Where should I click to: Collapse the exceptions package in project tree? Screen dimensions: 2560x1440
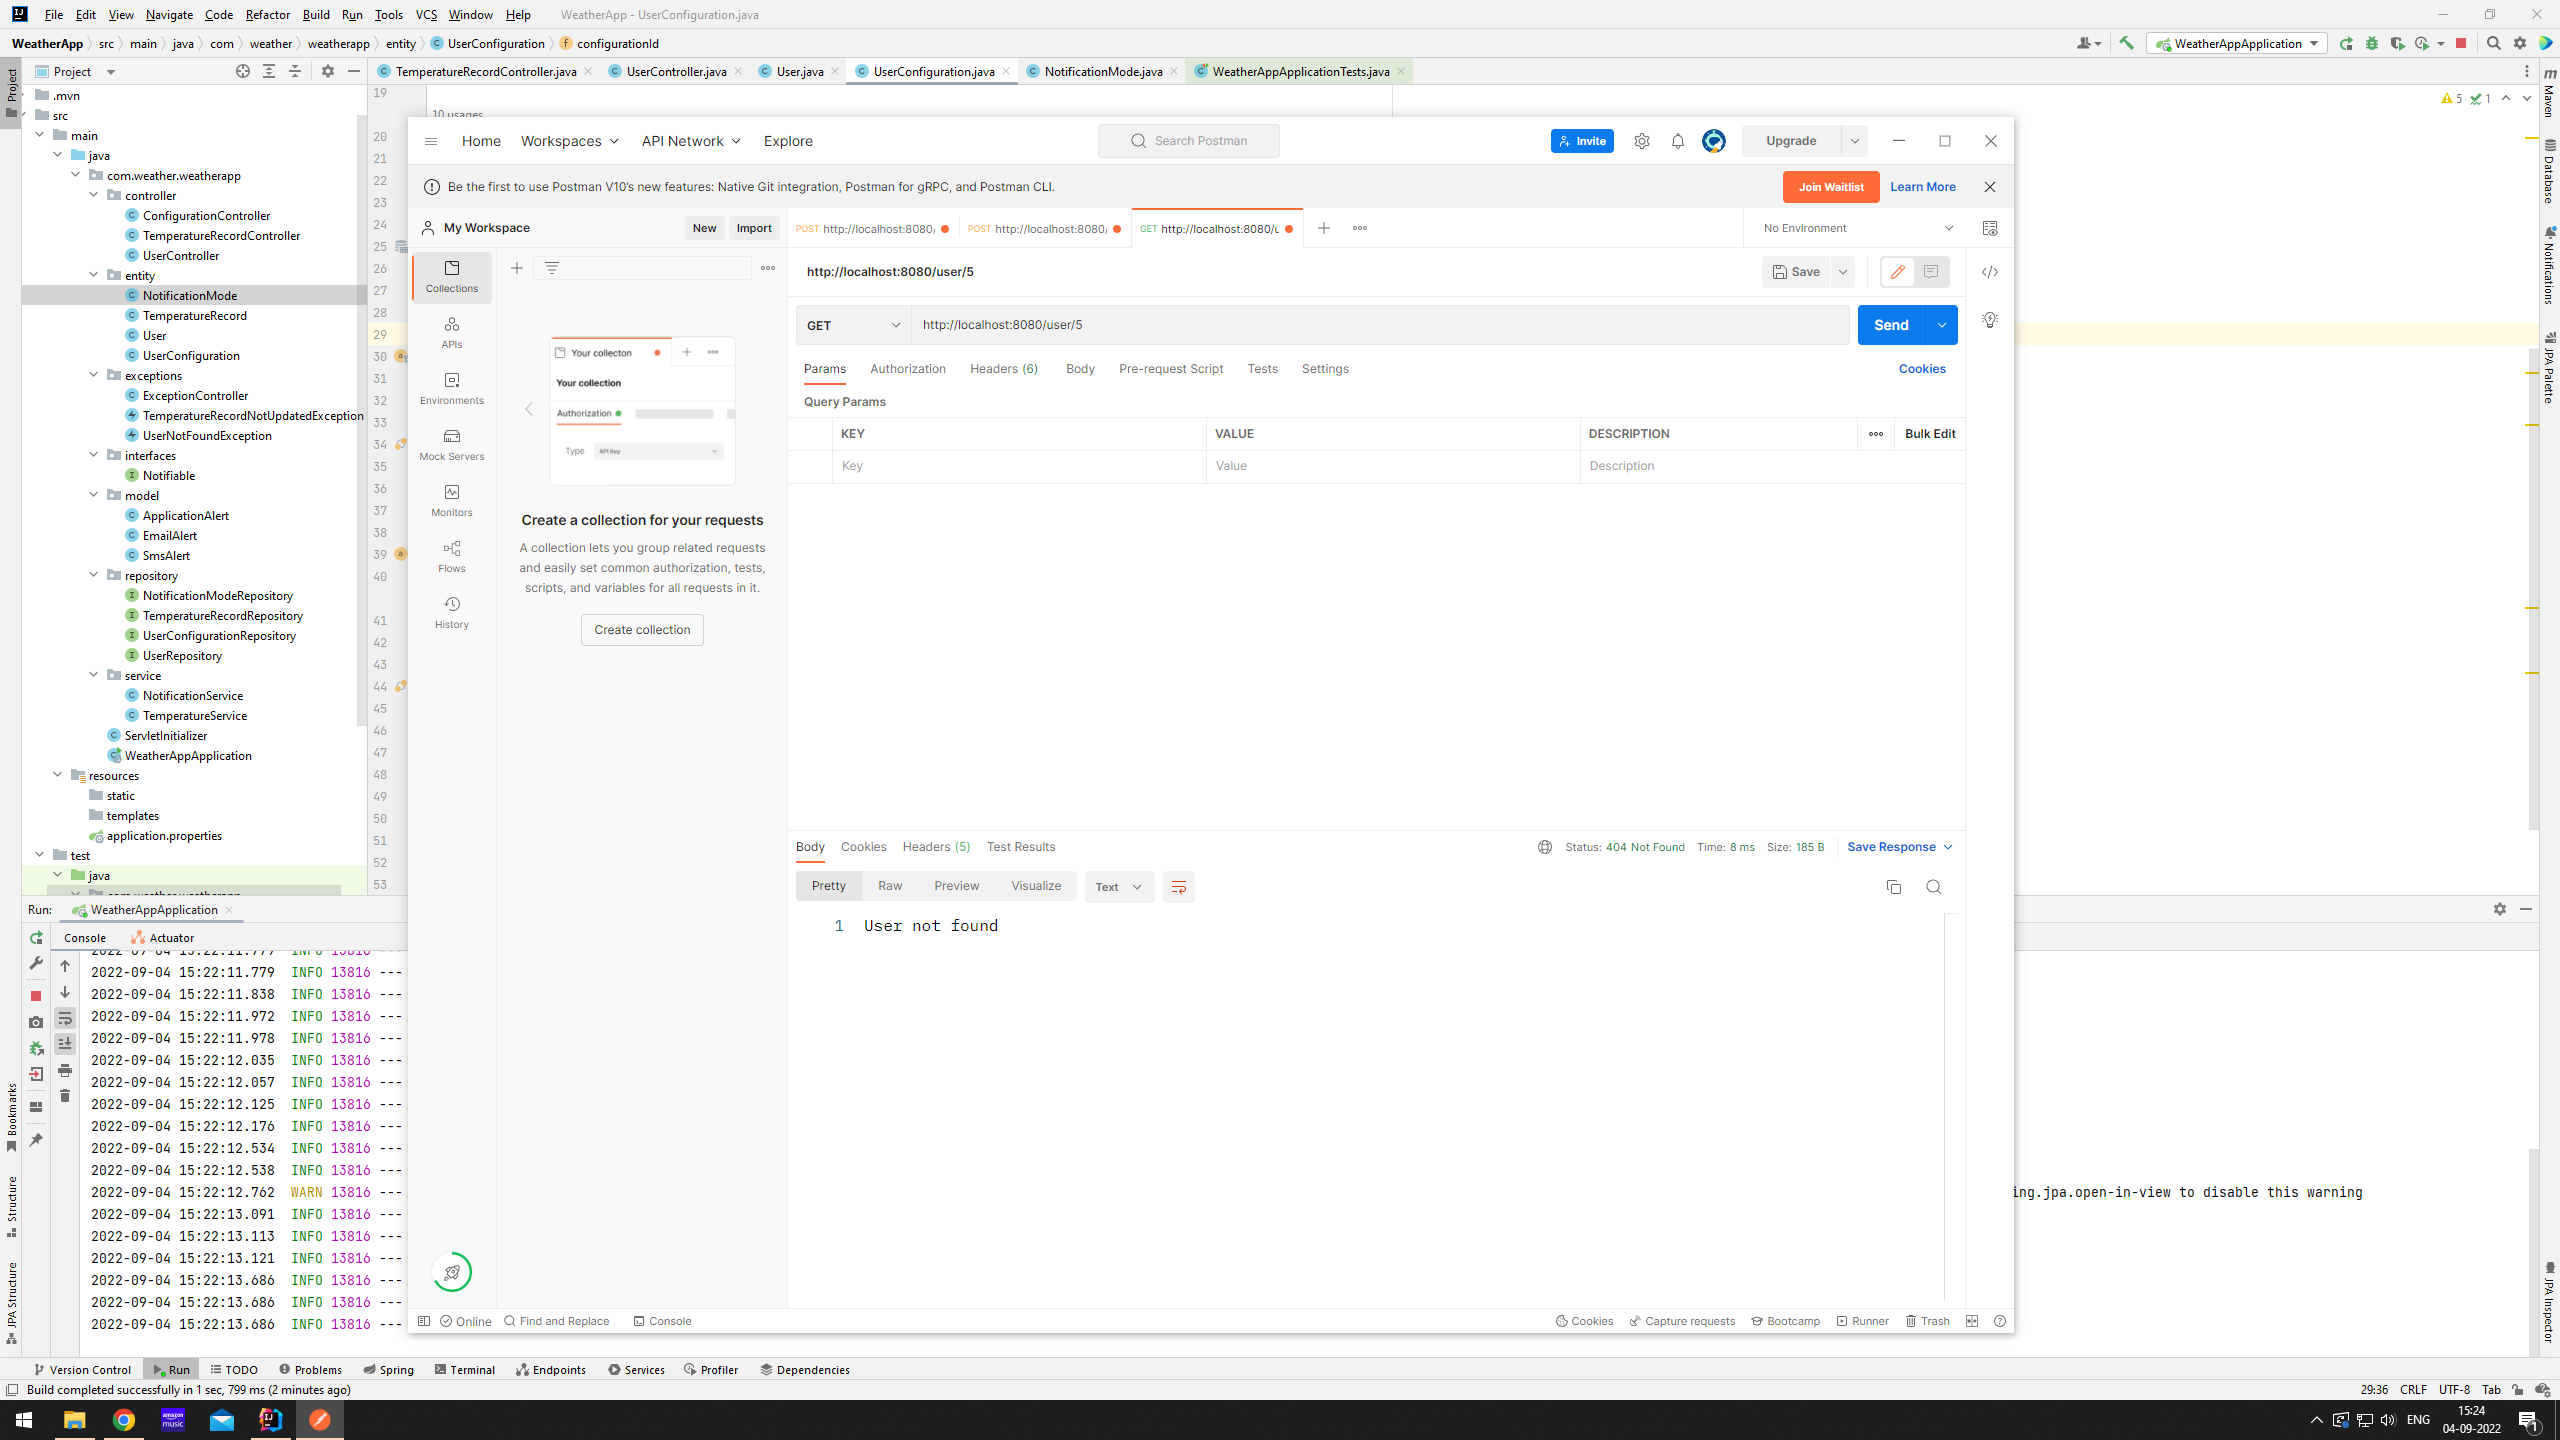(x=94, y=375)
